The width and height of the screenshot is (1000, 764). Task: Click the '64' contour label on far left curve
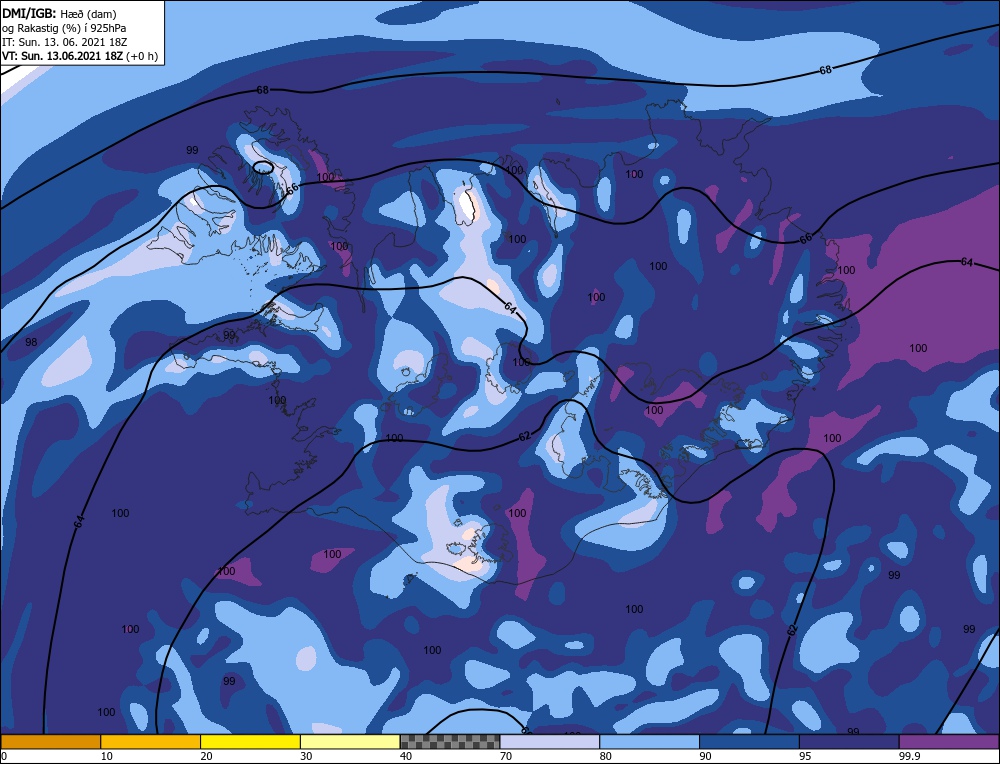click(79, 521)
